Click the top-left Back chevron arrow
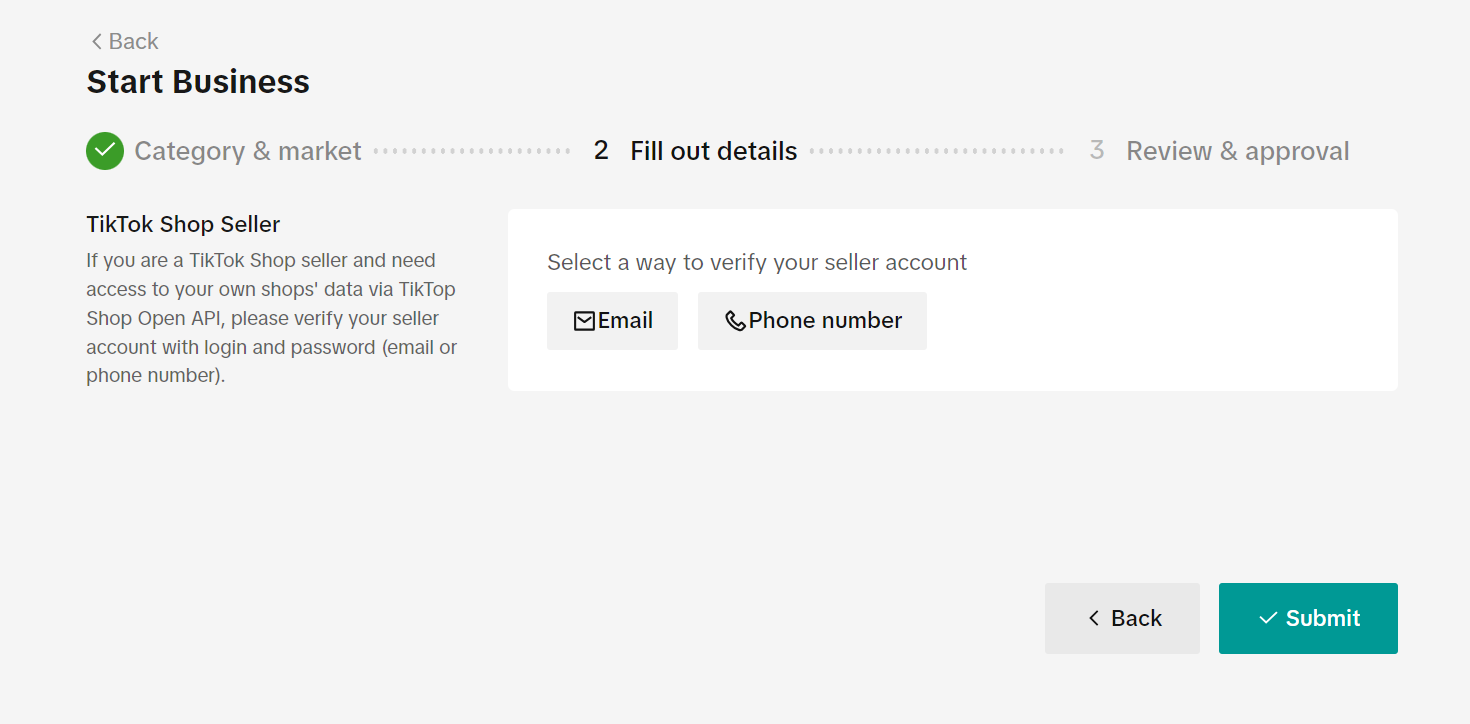Image resolution: width=1470 pixels, height=724 pixels. pos(97,41)
